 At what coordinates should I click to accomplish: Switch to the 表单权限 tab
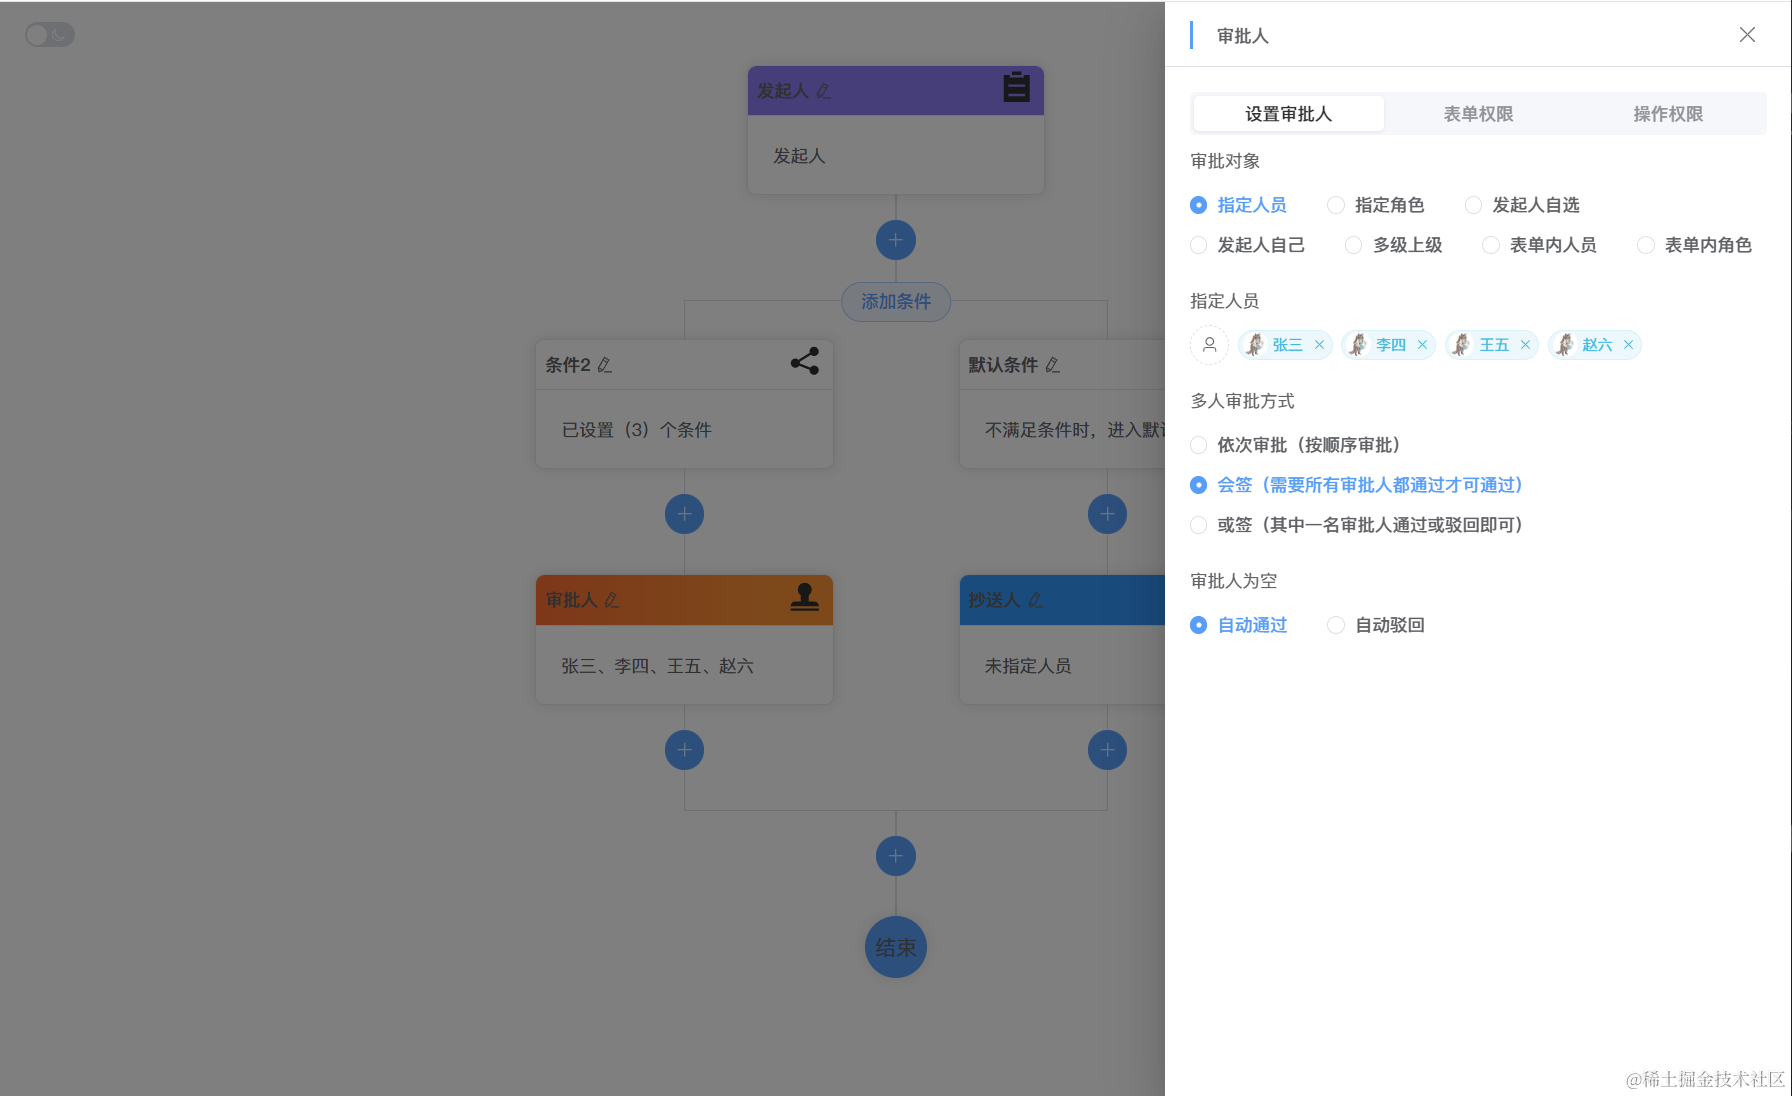(1477, 113)
